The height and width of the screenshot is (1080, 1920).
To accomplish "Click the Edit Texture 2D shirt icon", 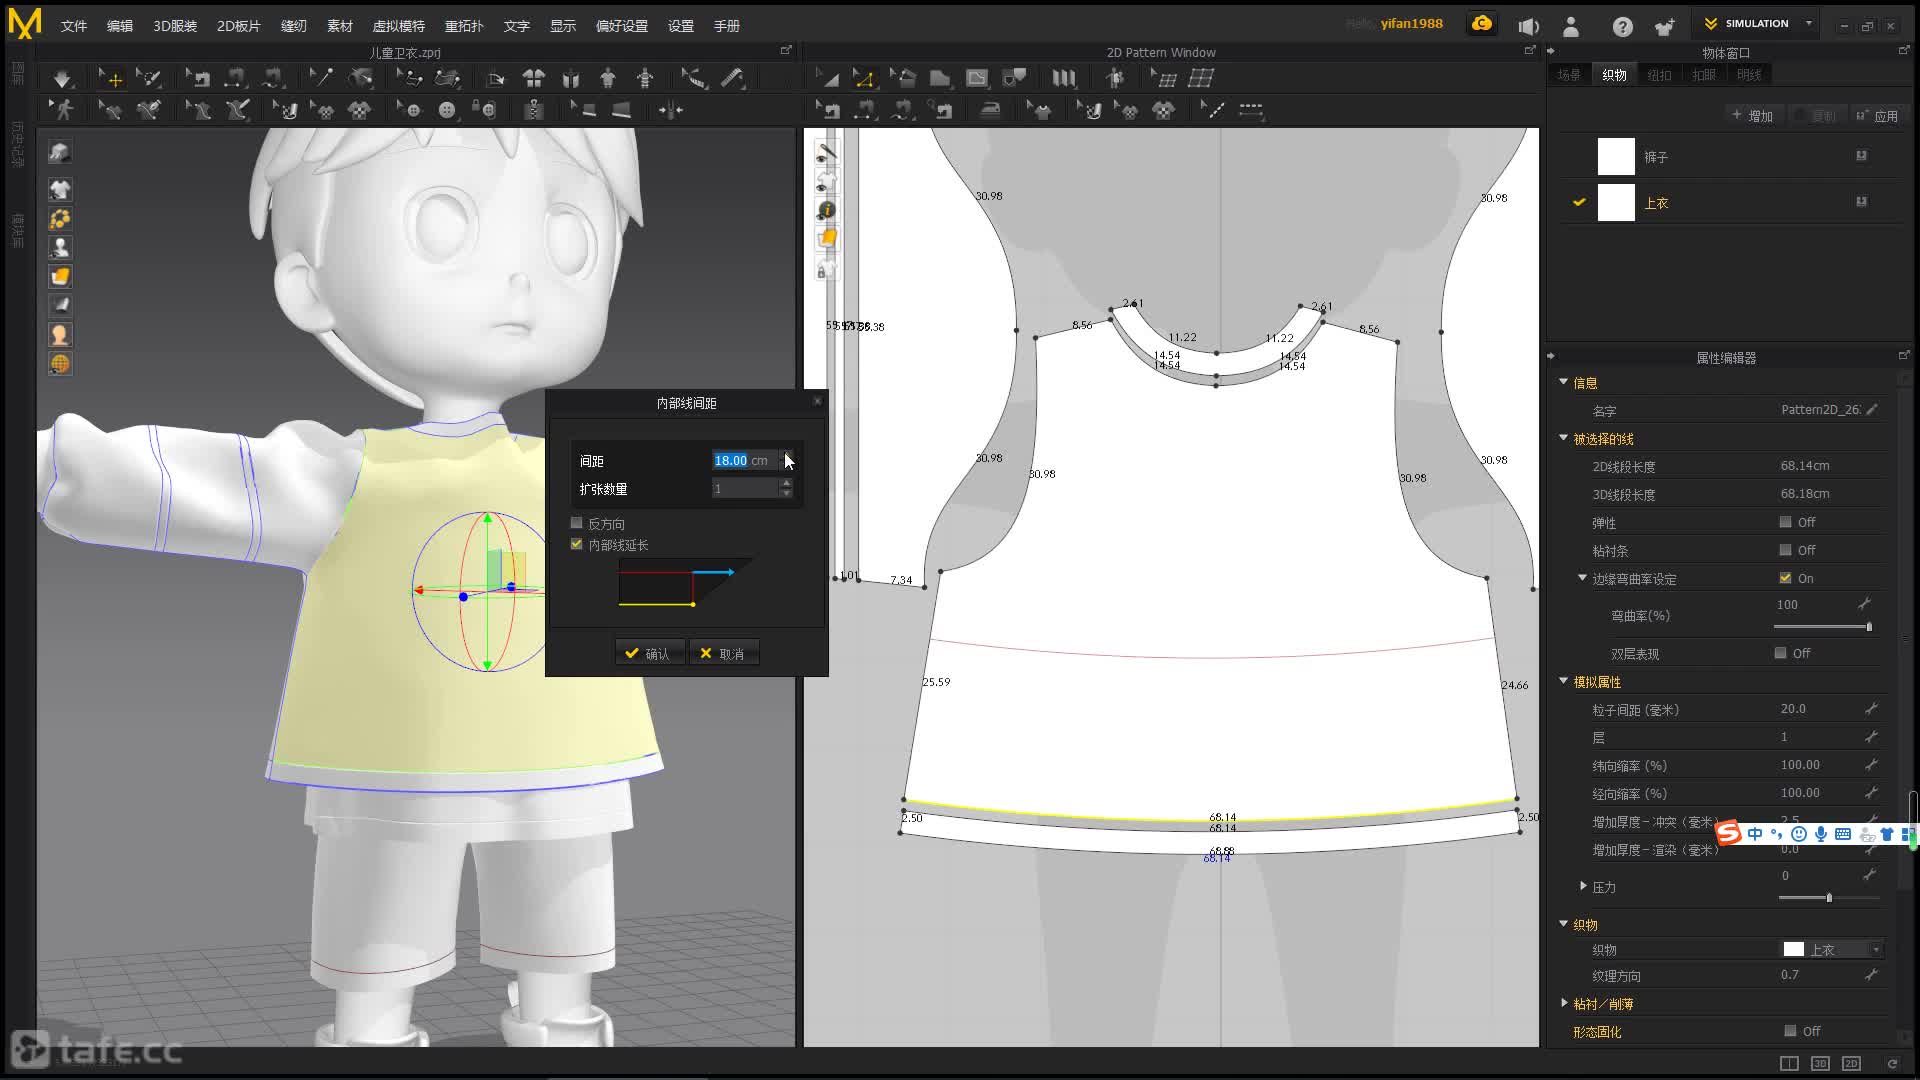I will tap(1040, 110).
